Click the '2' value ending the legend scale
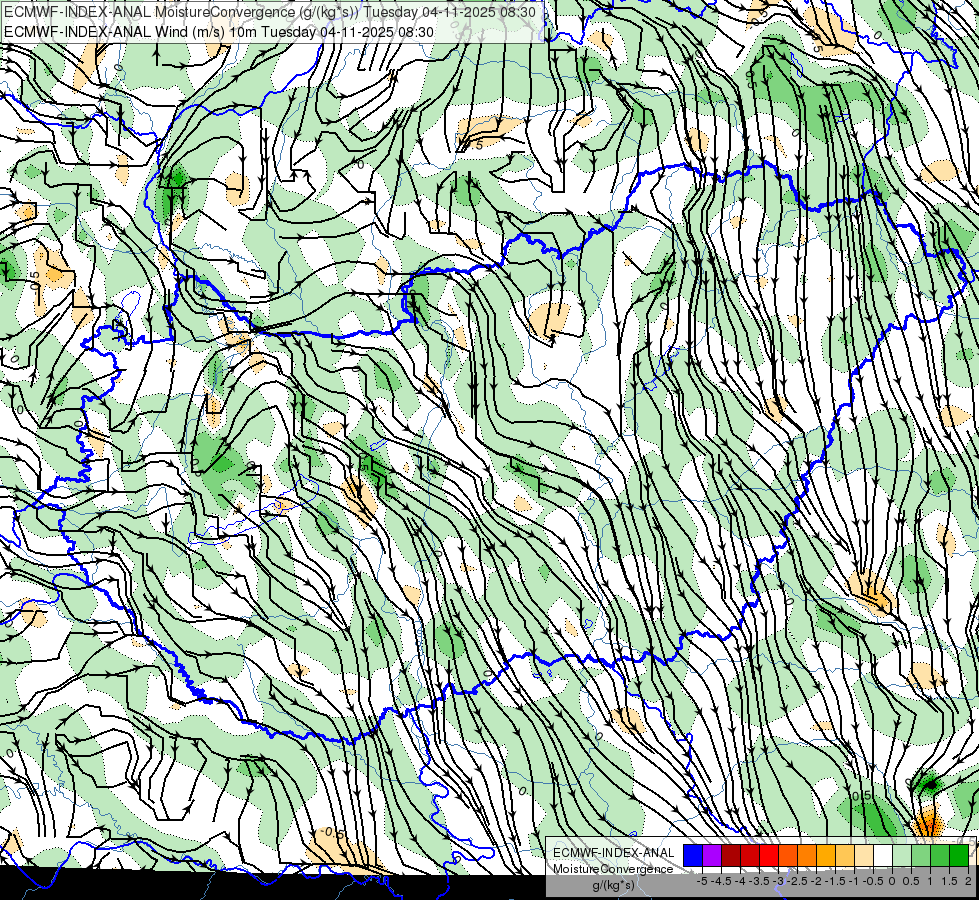 click(968, 881)
